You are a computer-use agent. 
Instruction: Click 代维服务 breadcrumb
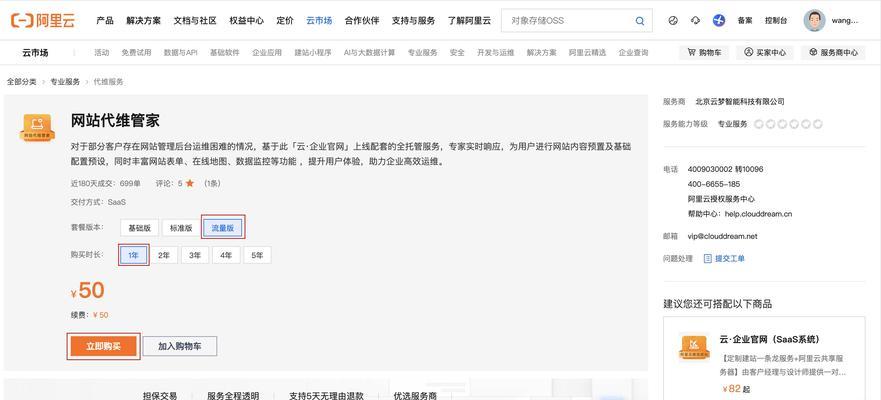coord(108,82)
